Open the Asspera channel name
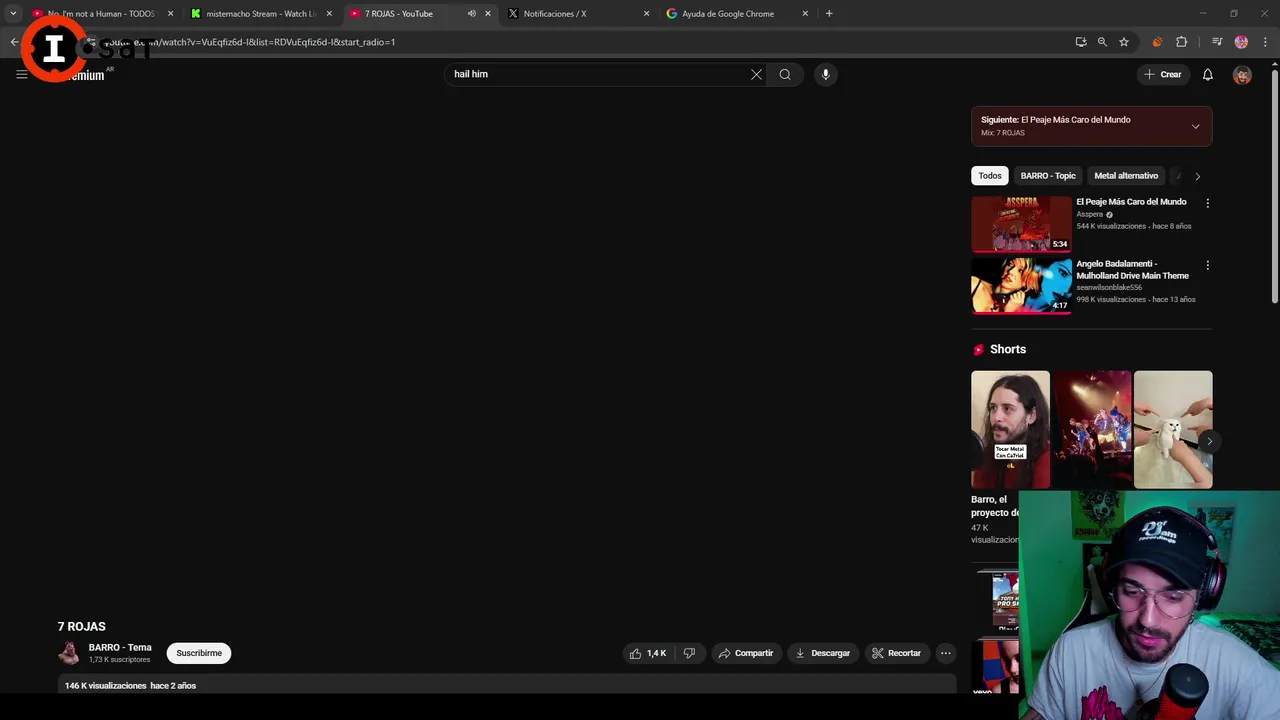This screenshot has width=1280, height=720. point(1089,214)
